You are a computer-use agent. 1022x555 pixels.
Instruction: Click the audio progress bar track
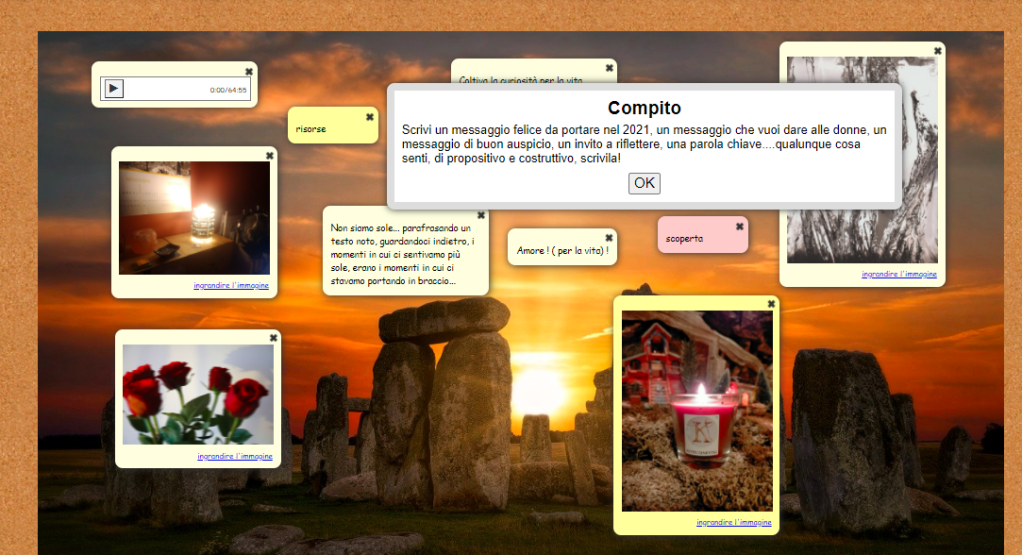(x=165, y=89)
